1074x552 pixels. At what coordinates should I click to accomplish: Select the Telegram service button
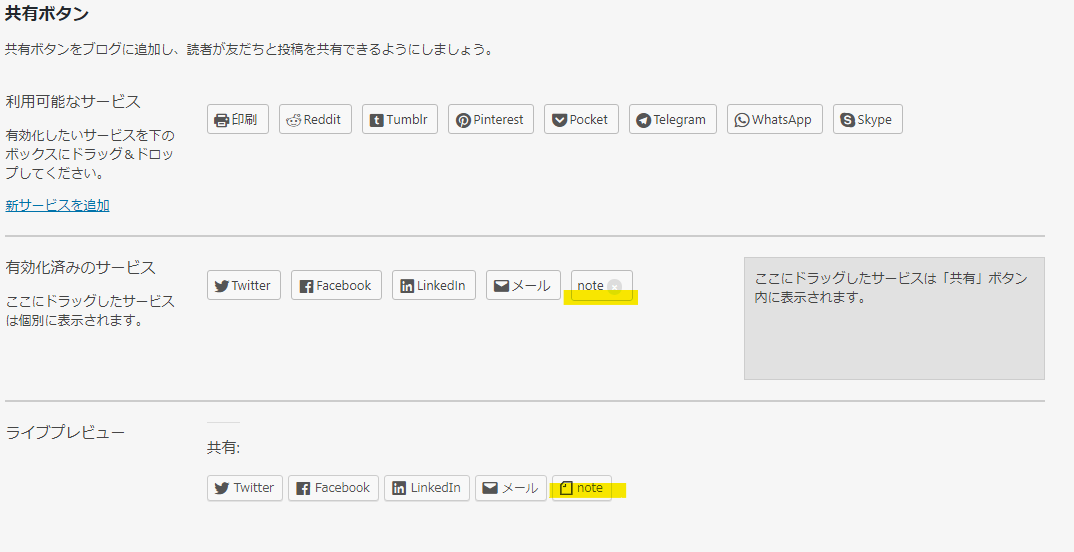pyautogui.click(x=673, y=119)
